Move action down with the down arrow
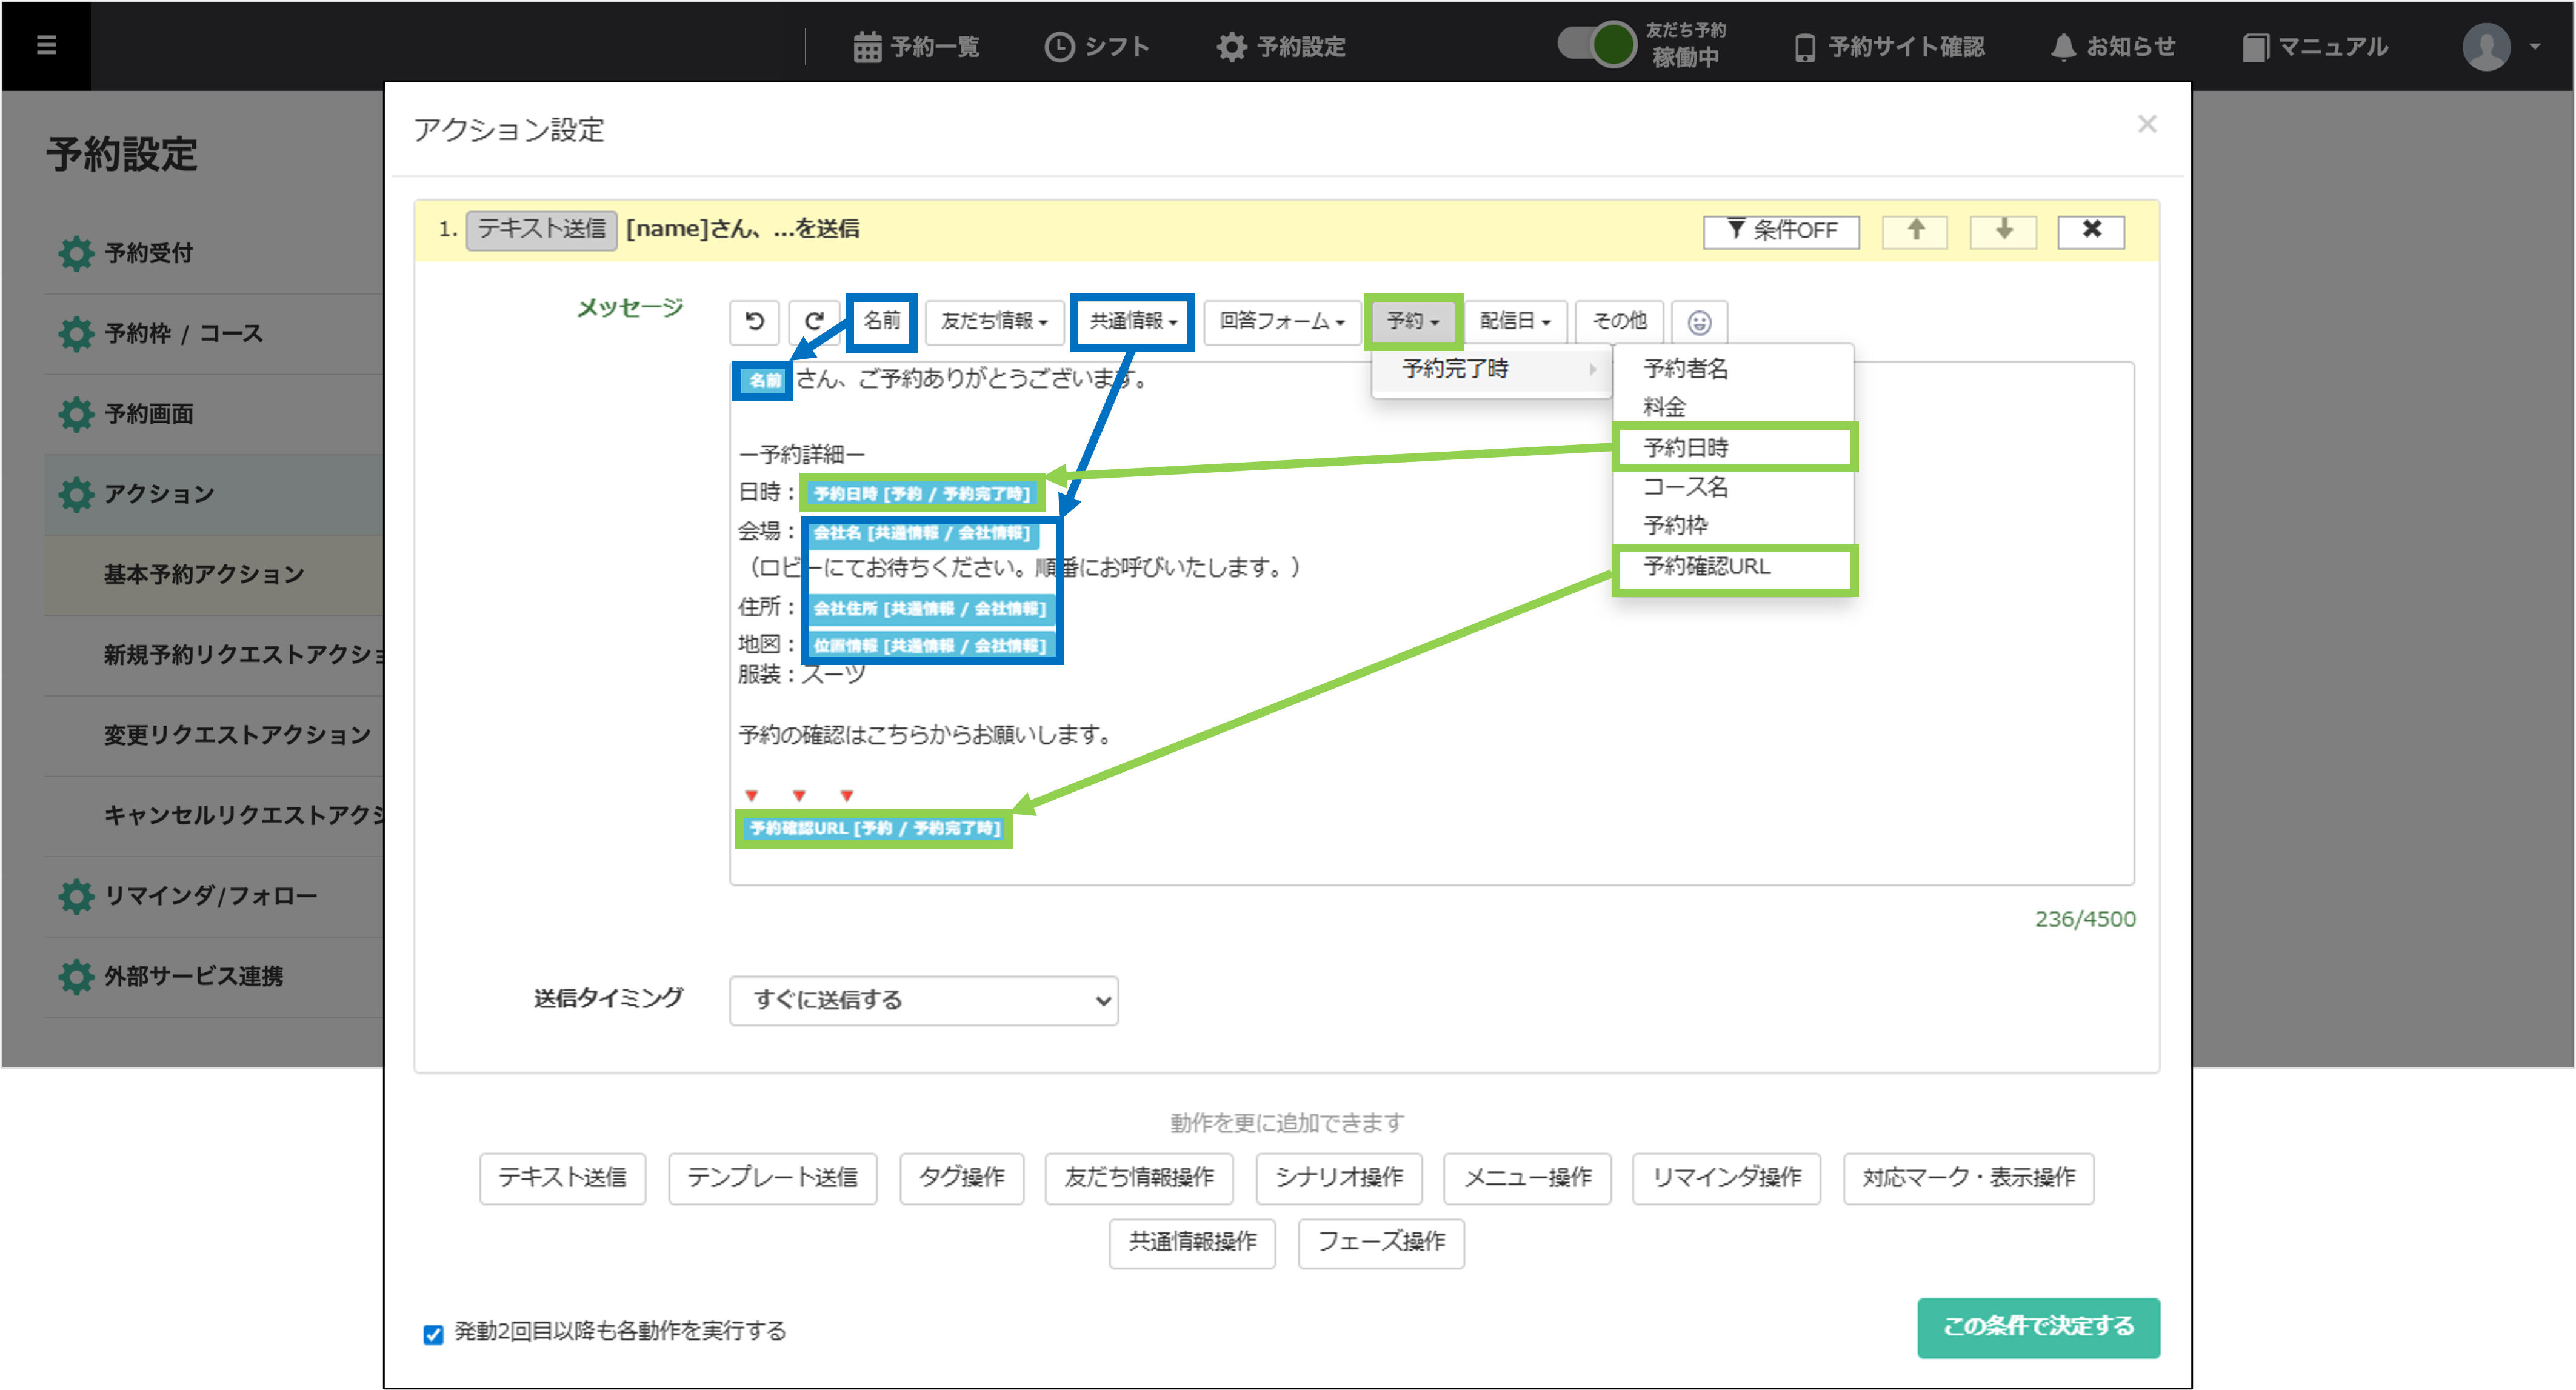 pos(2004,231)
